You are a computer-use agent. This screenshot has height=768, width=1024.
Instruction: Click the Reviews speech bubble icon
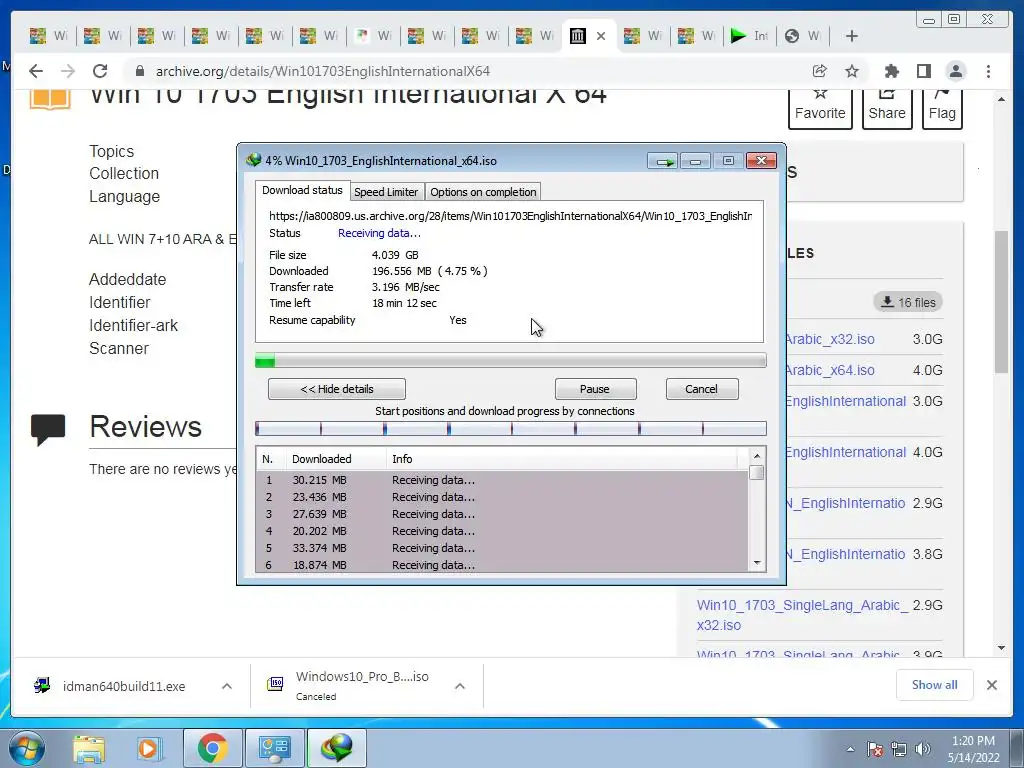click(48, 429)
